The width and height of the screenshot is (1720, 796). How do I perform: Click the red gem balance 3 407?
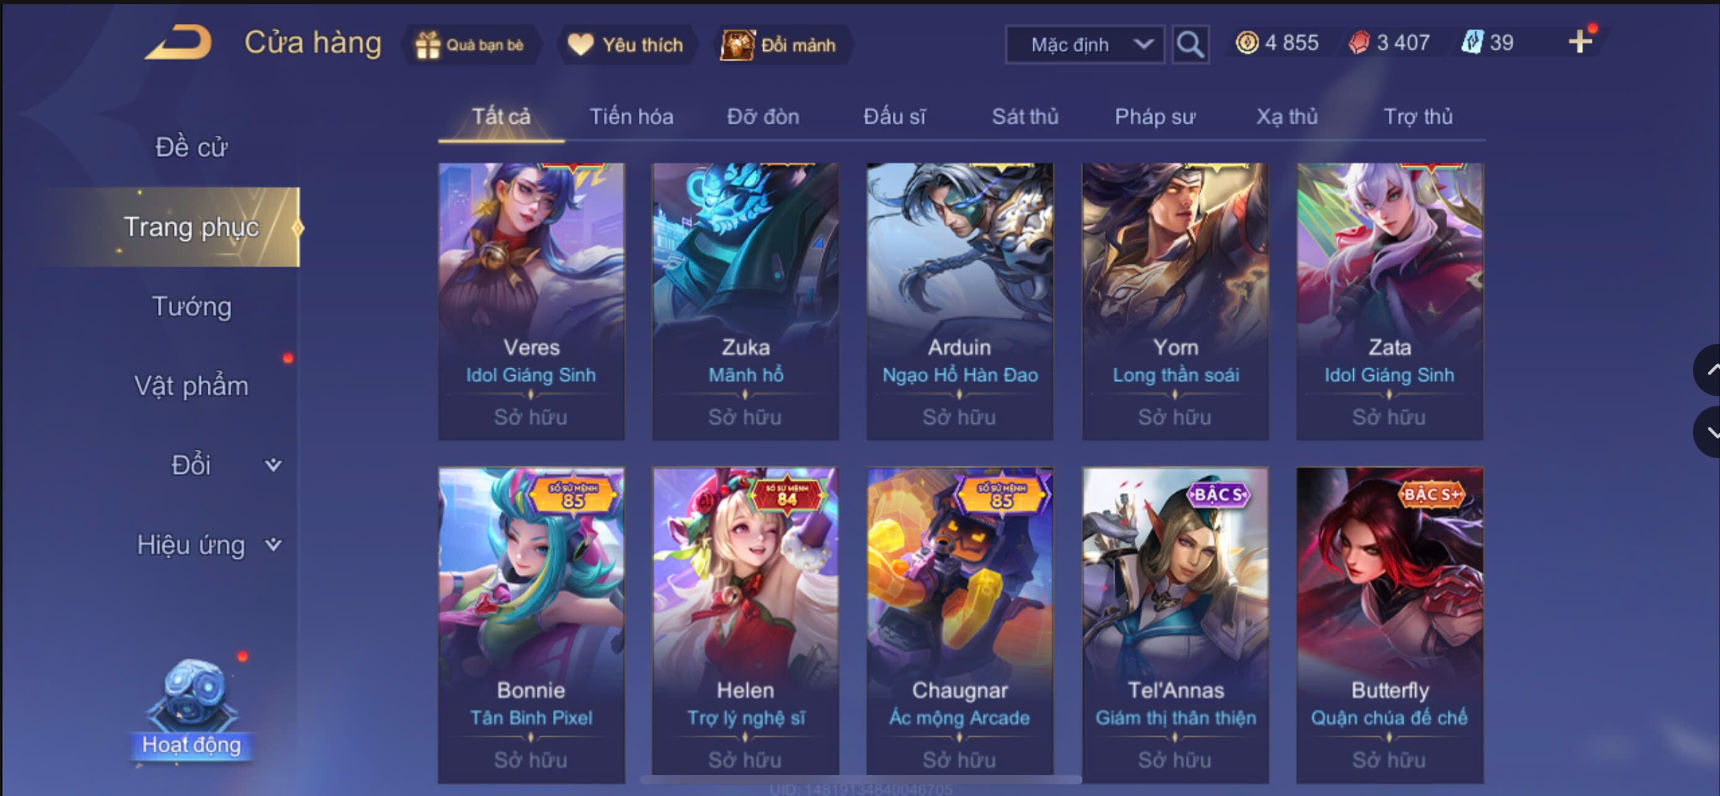pyautogui.click(x=1389, y=43)
